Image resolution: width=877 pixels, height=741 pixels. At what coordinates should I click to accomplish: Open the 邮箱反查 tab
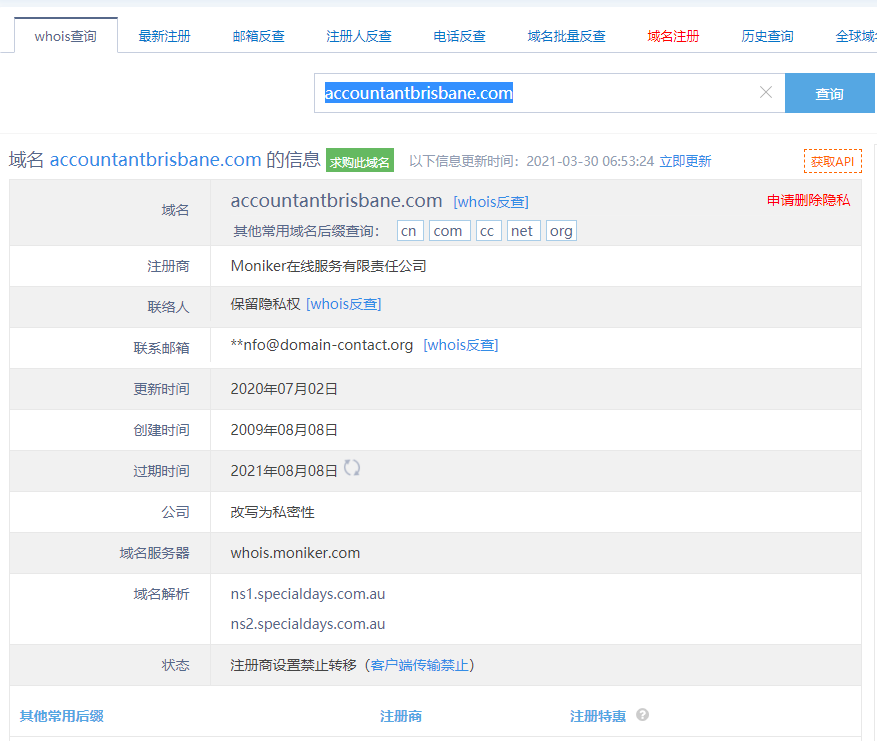(x=258, y=36)
